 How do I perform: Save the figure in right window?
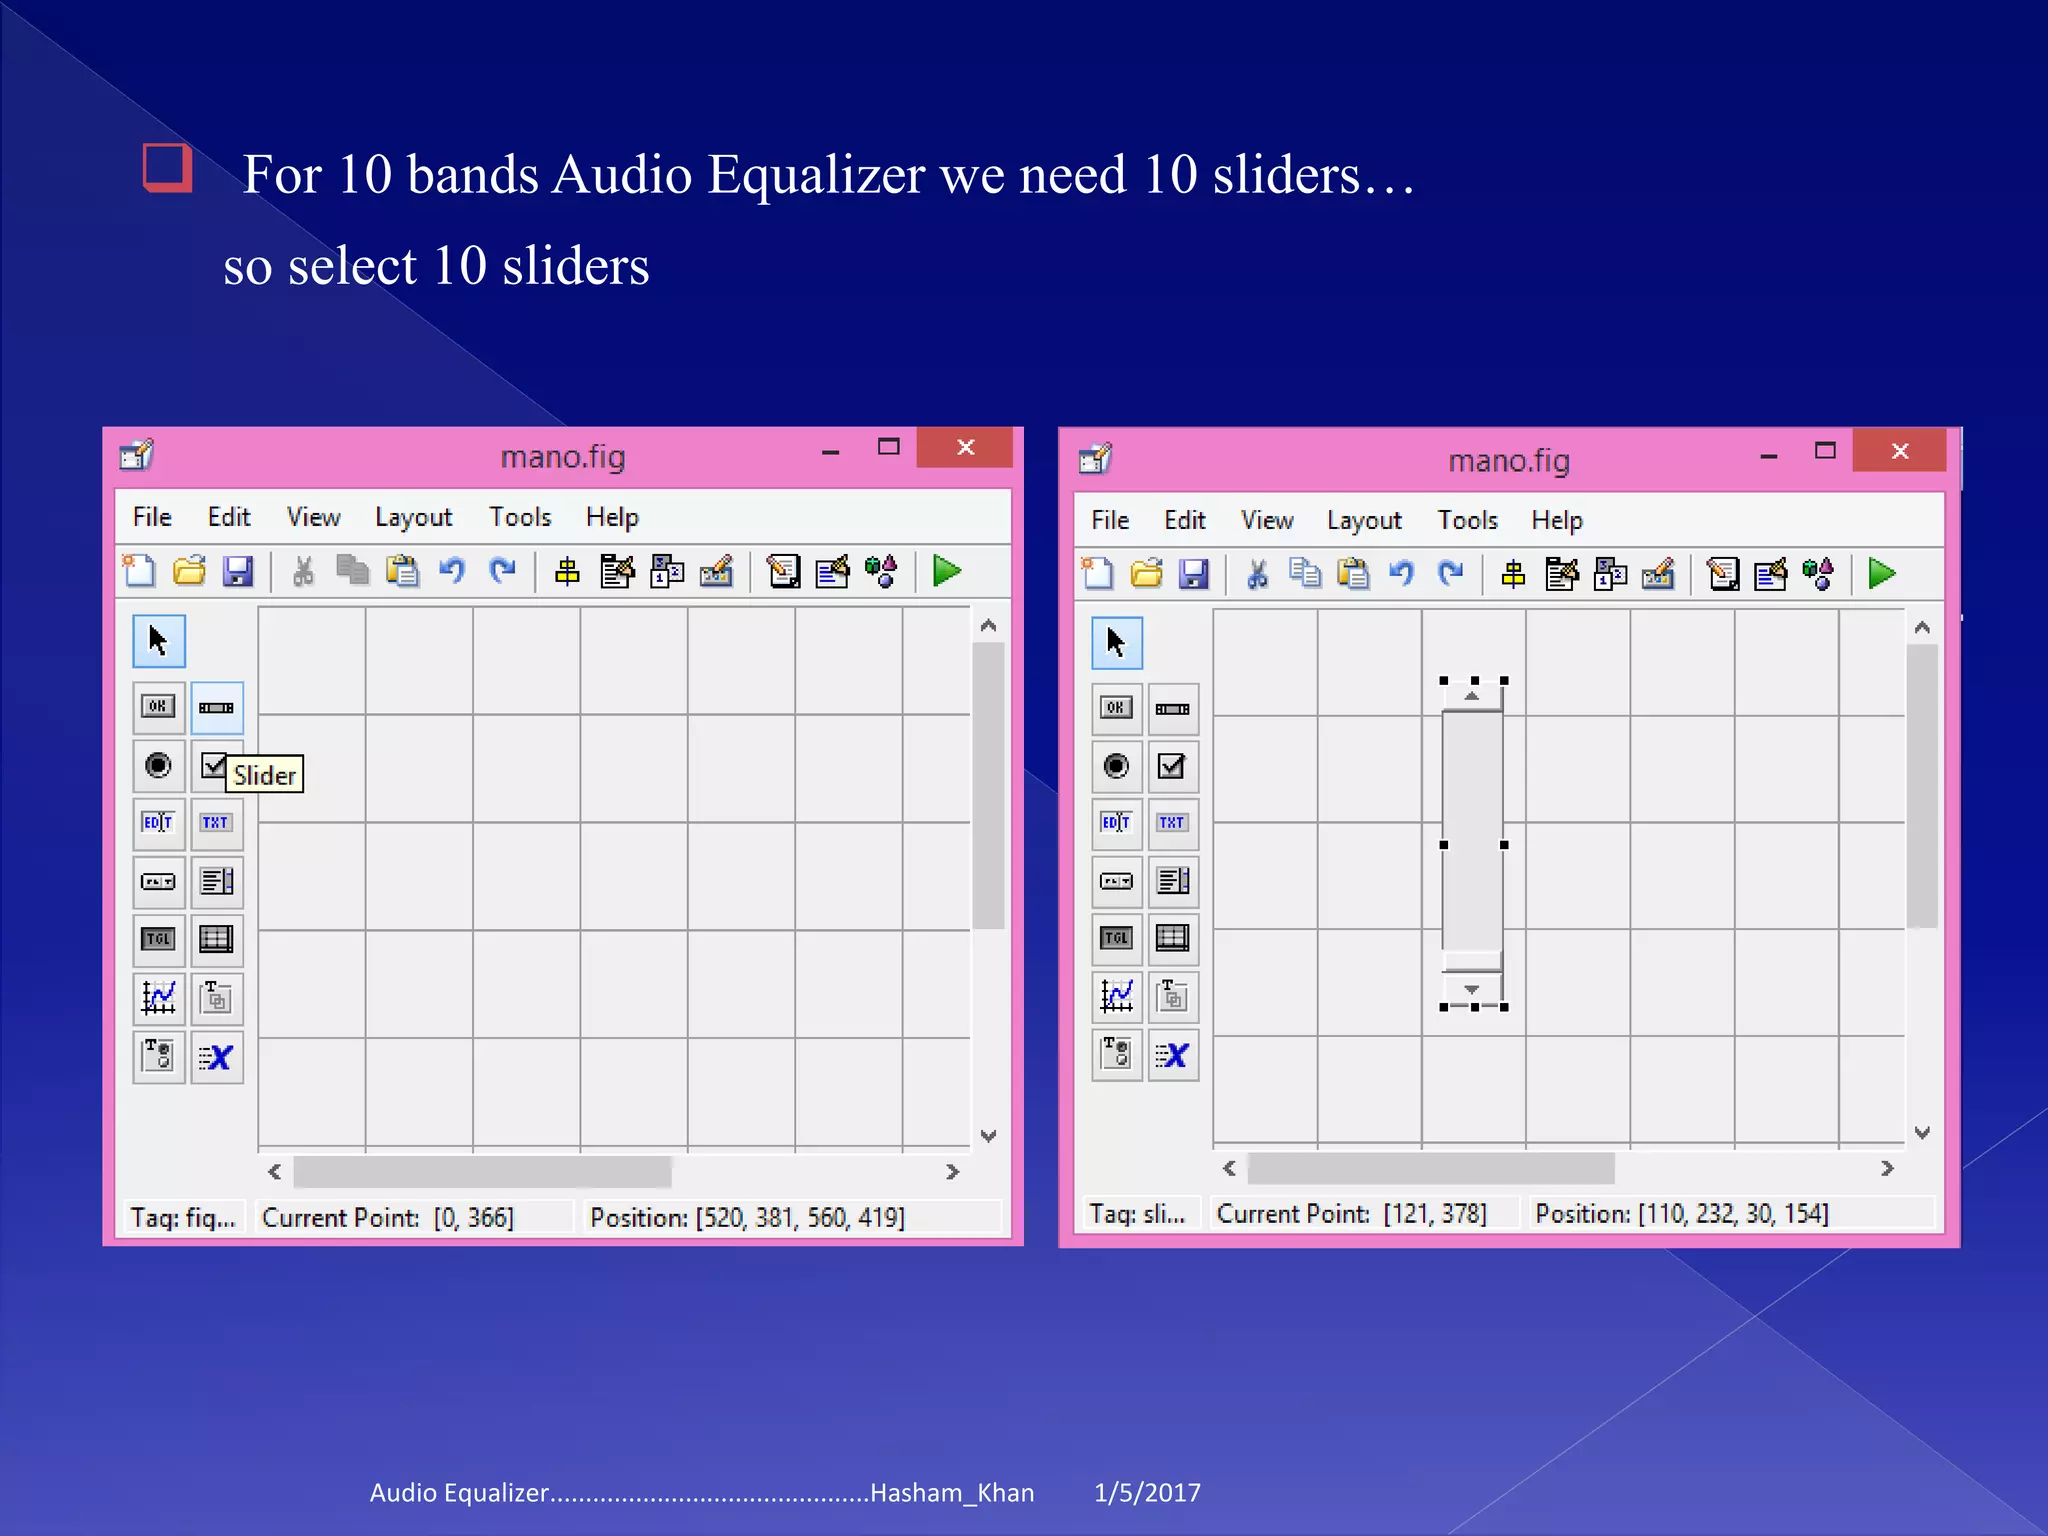[x=1194, y=574]
